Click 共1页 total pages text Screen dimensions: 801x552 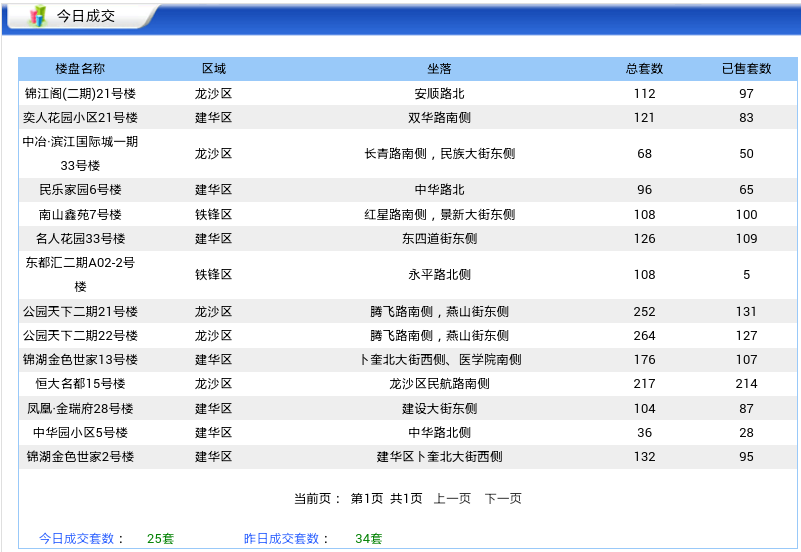pos(407,498)
